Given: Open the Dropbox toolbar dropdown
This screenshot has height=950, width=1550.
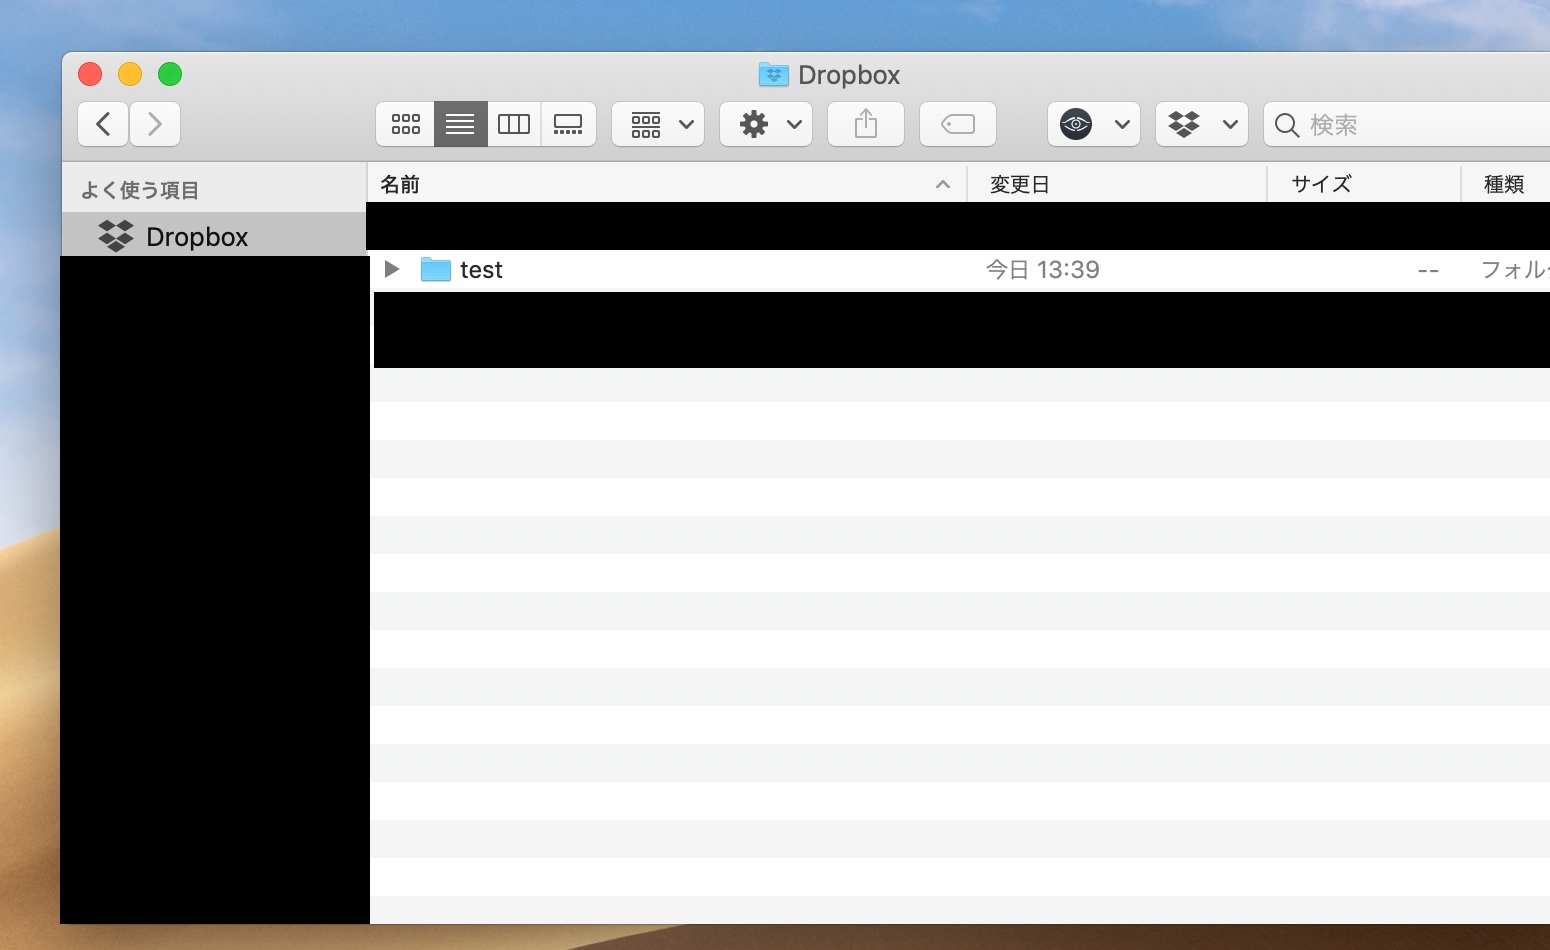Looking at the screenshot, I should point(1202,124).
